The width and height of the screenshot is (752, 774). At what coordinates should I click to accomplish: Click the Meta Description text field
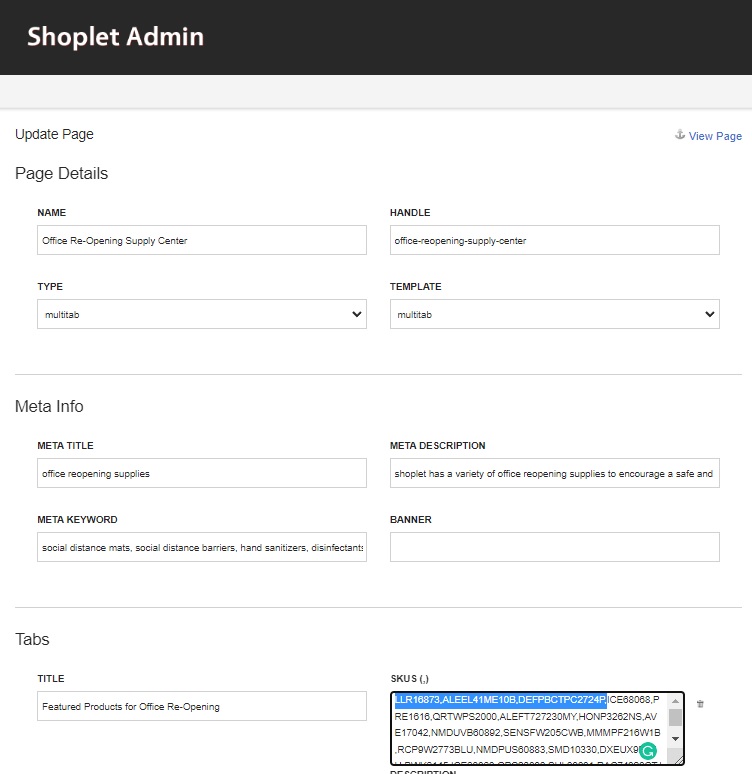[x=554, y=473]
